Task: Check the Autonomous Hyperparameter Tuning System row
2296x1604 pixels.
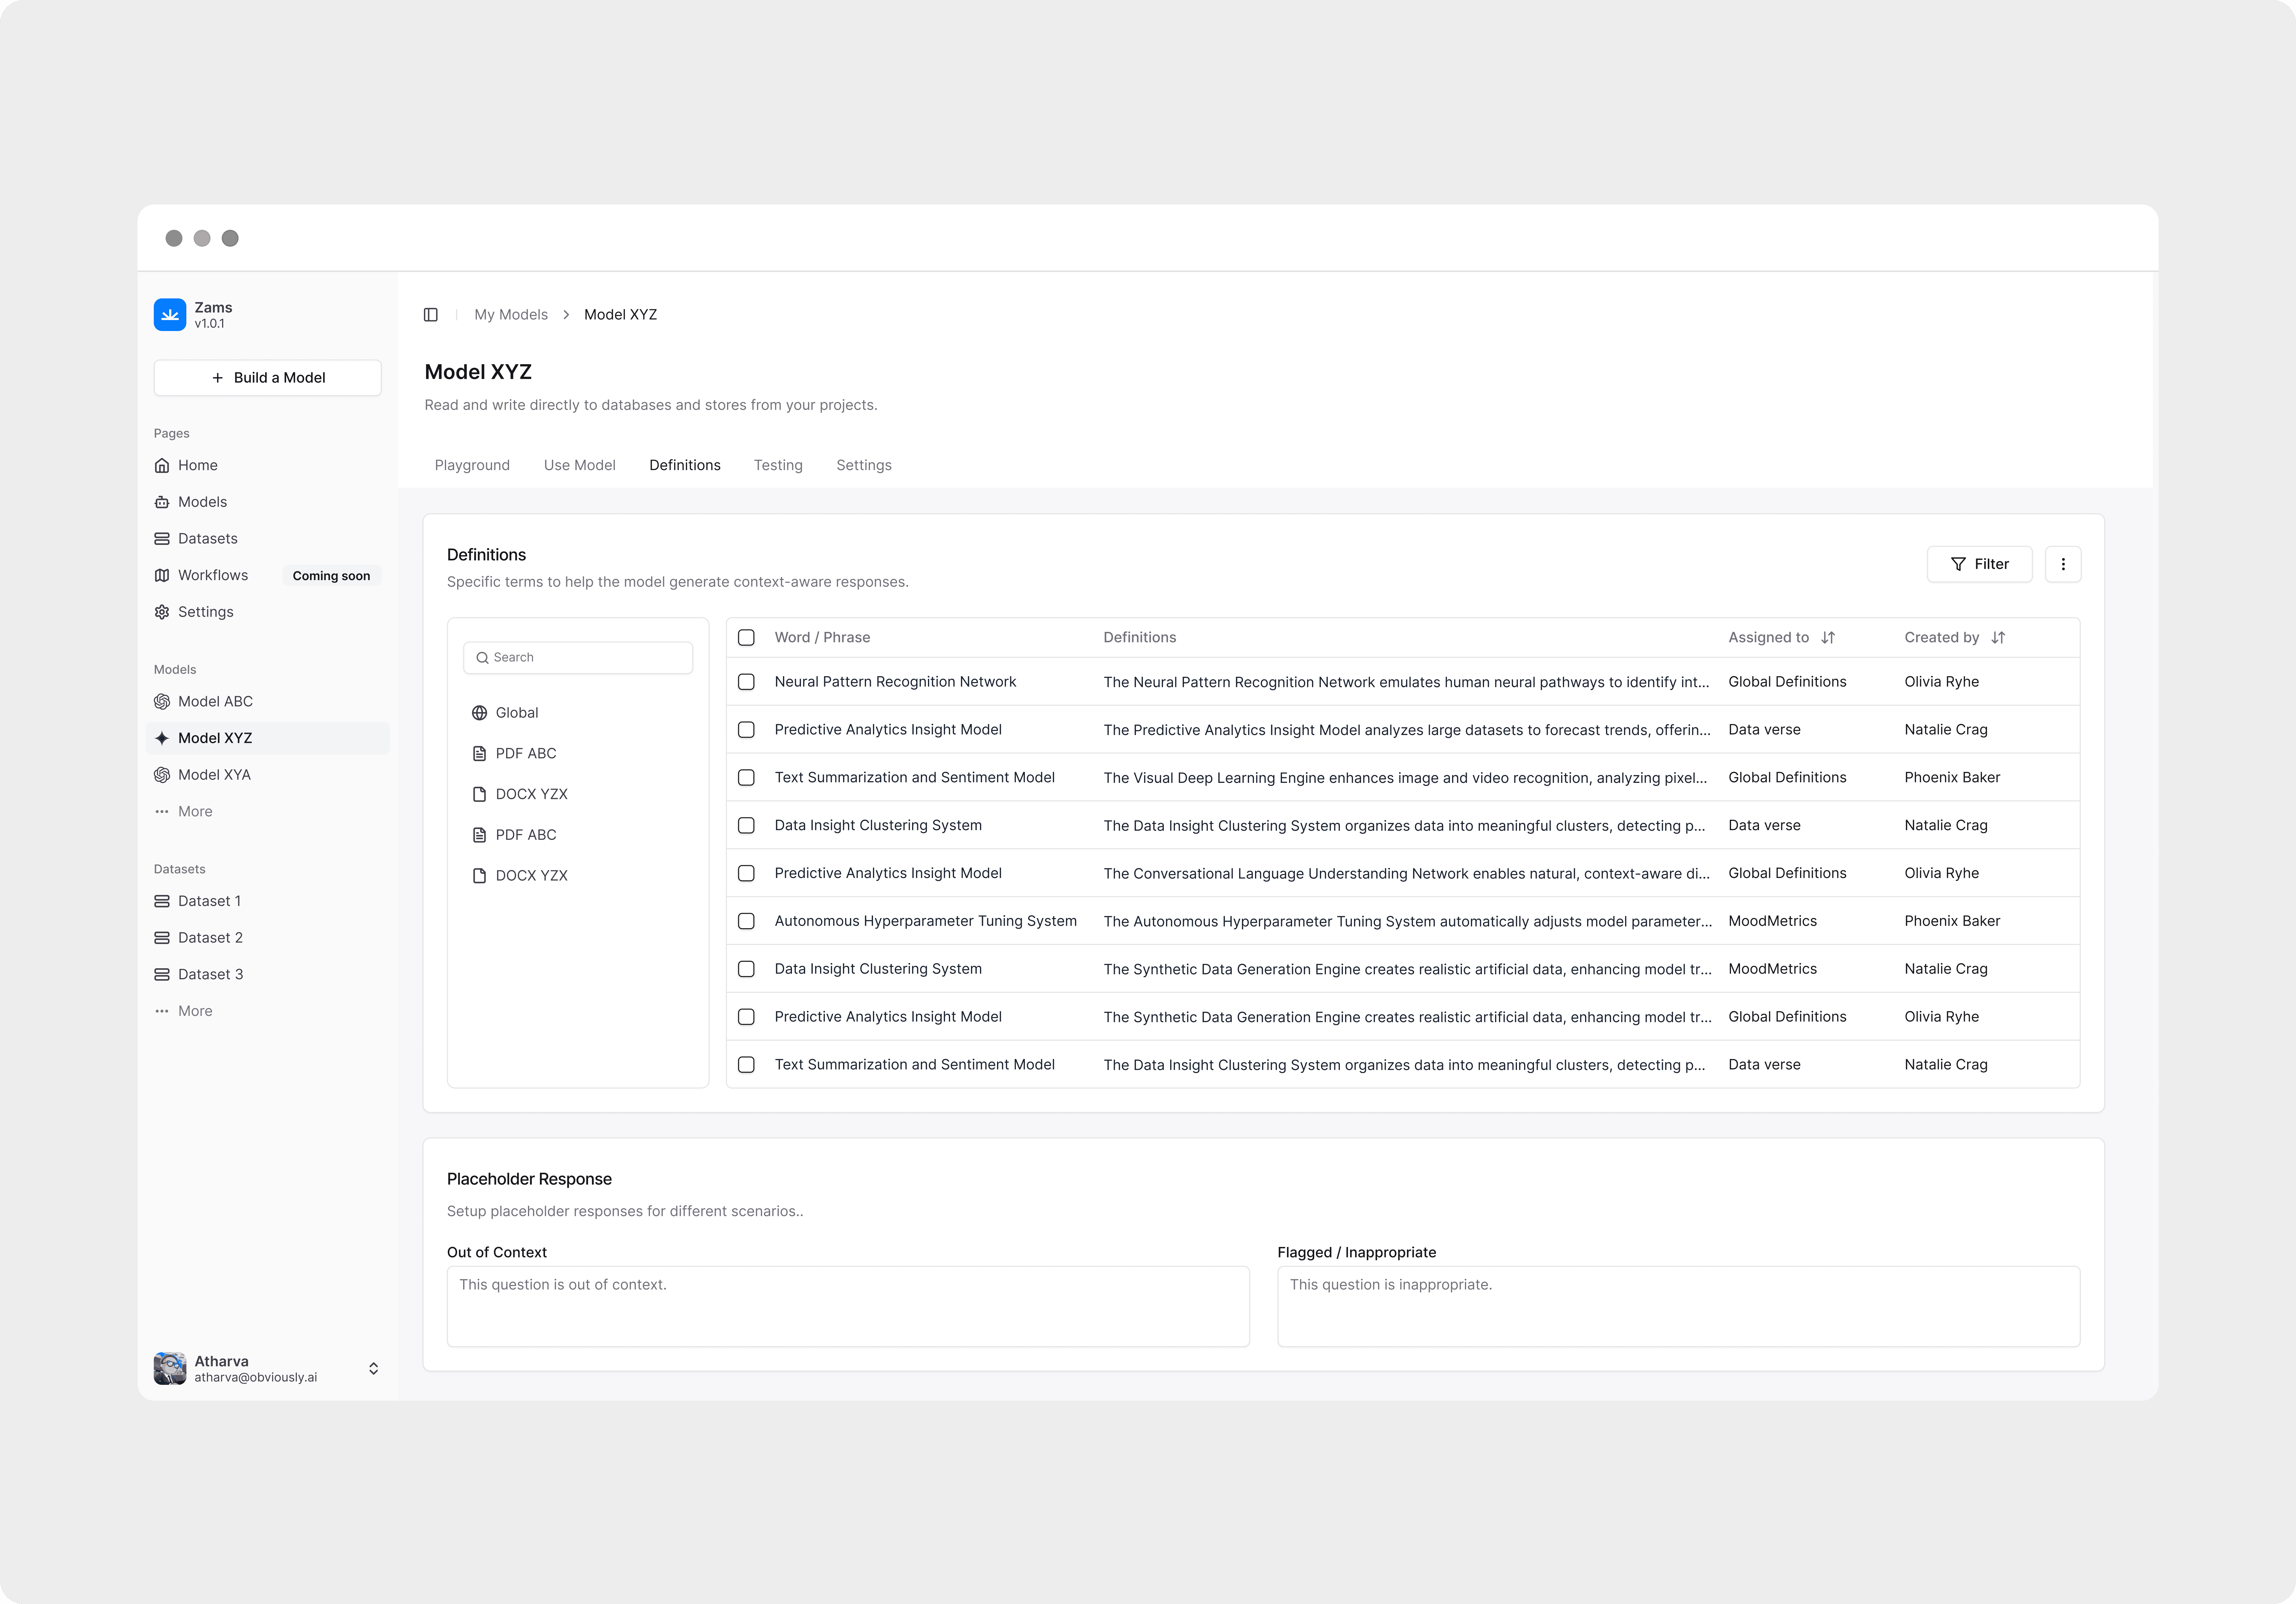Action: 746,921
